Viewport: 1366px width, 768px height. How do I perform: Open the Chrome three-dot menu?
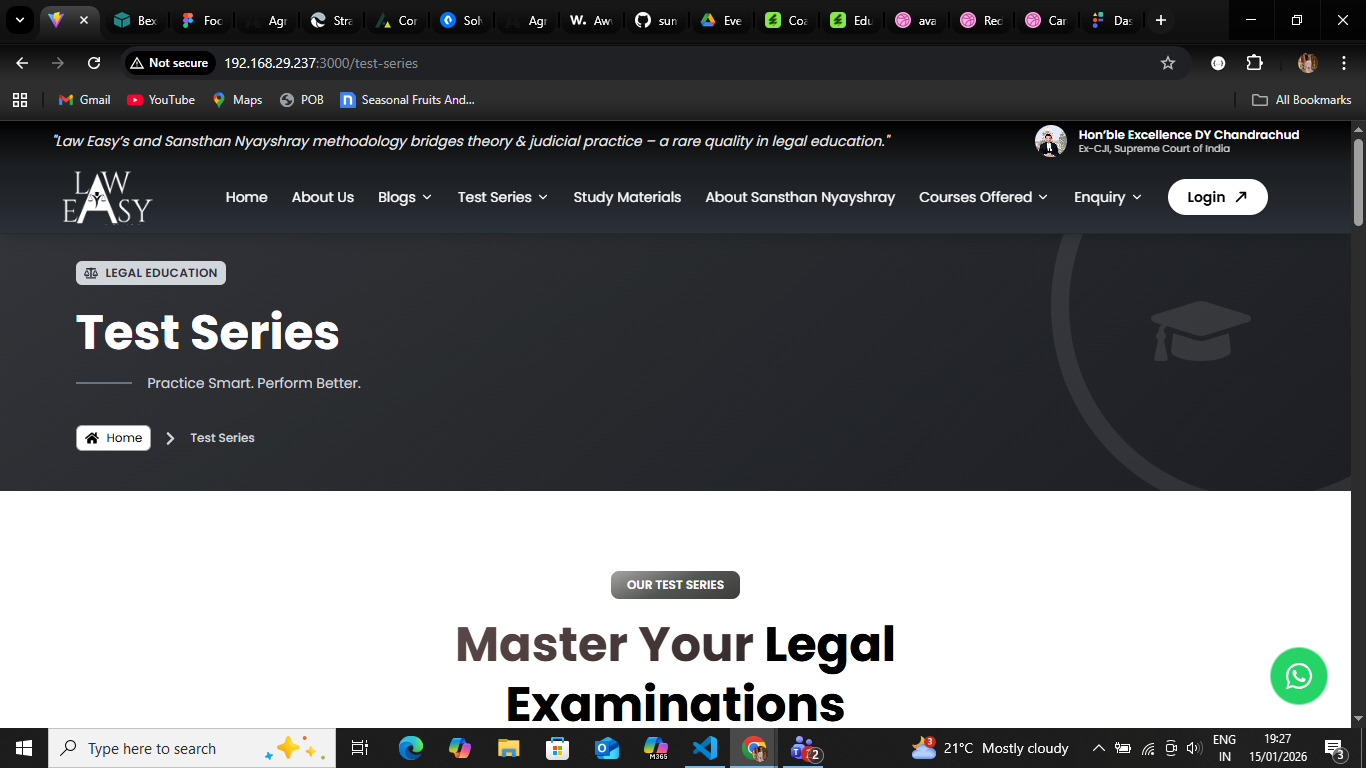[x=1341, y=63]
